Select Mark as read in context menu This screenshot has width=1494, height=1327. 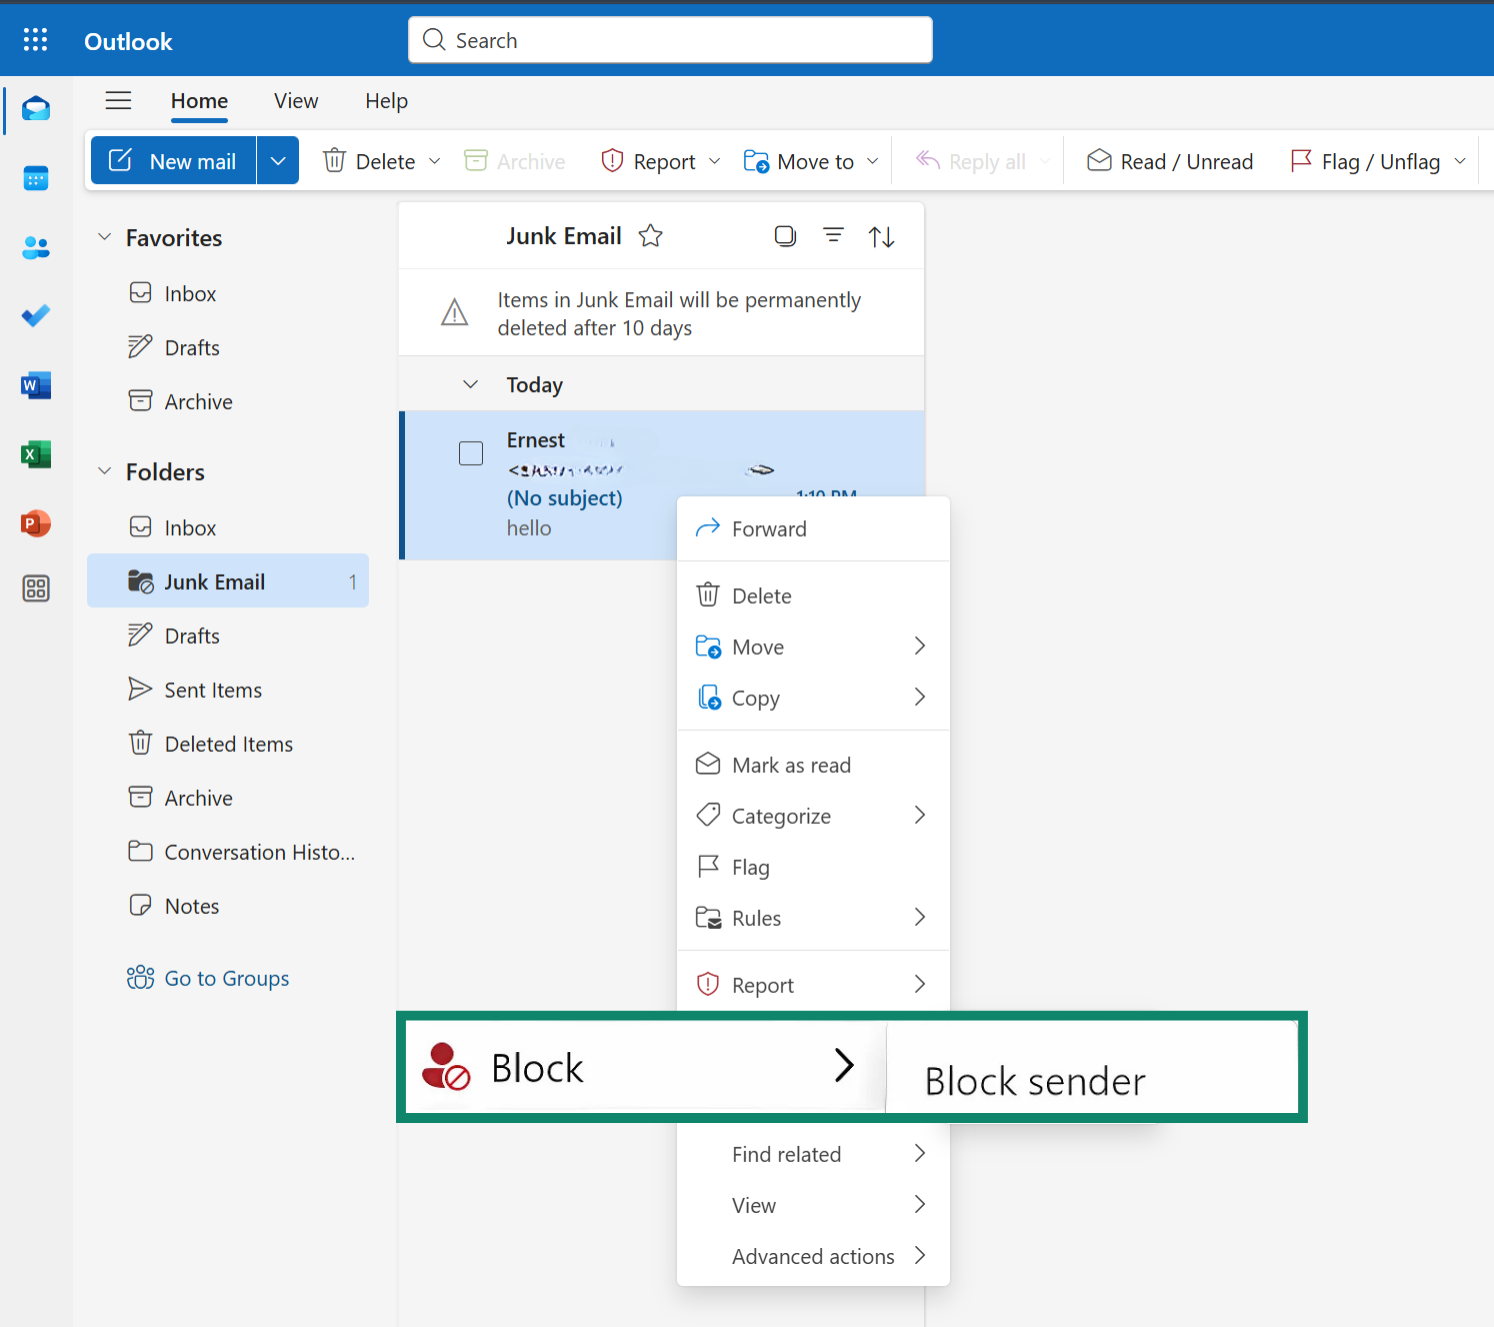791,764
